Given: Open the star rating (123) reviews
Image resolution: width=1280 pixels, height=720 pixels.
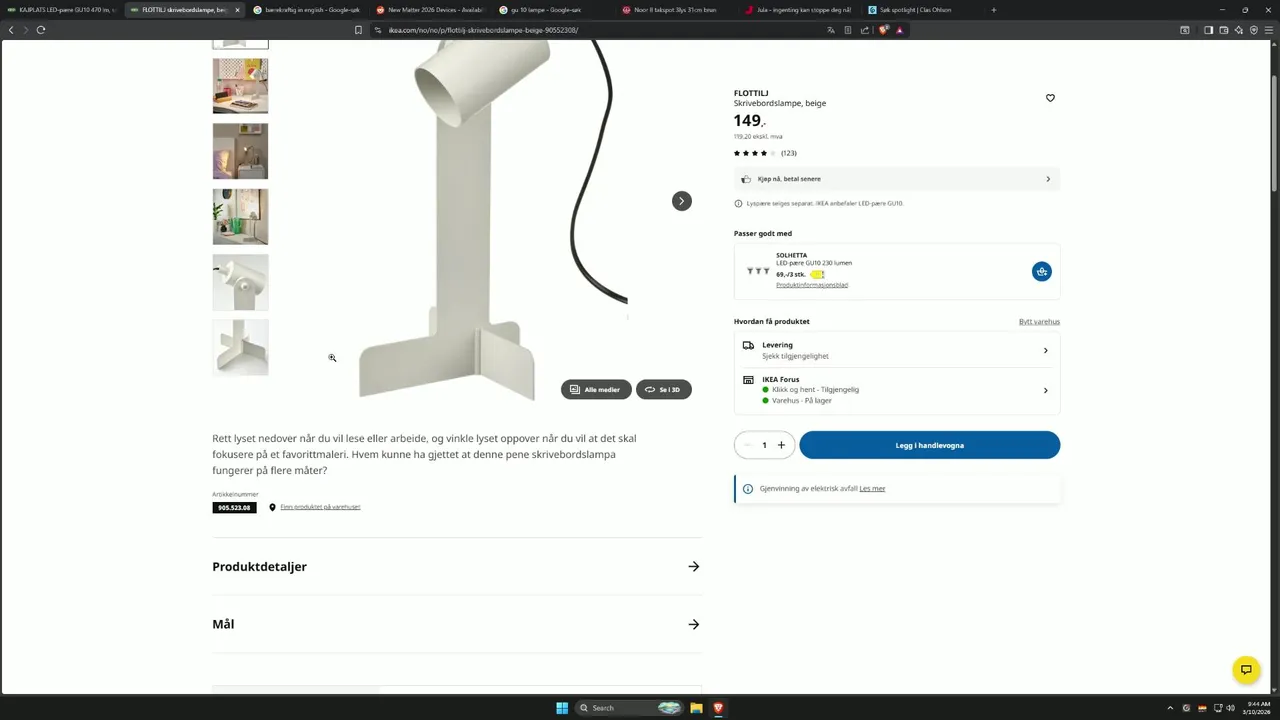Looking at the screenshot, I should (765, 153).
